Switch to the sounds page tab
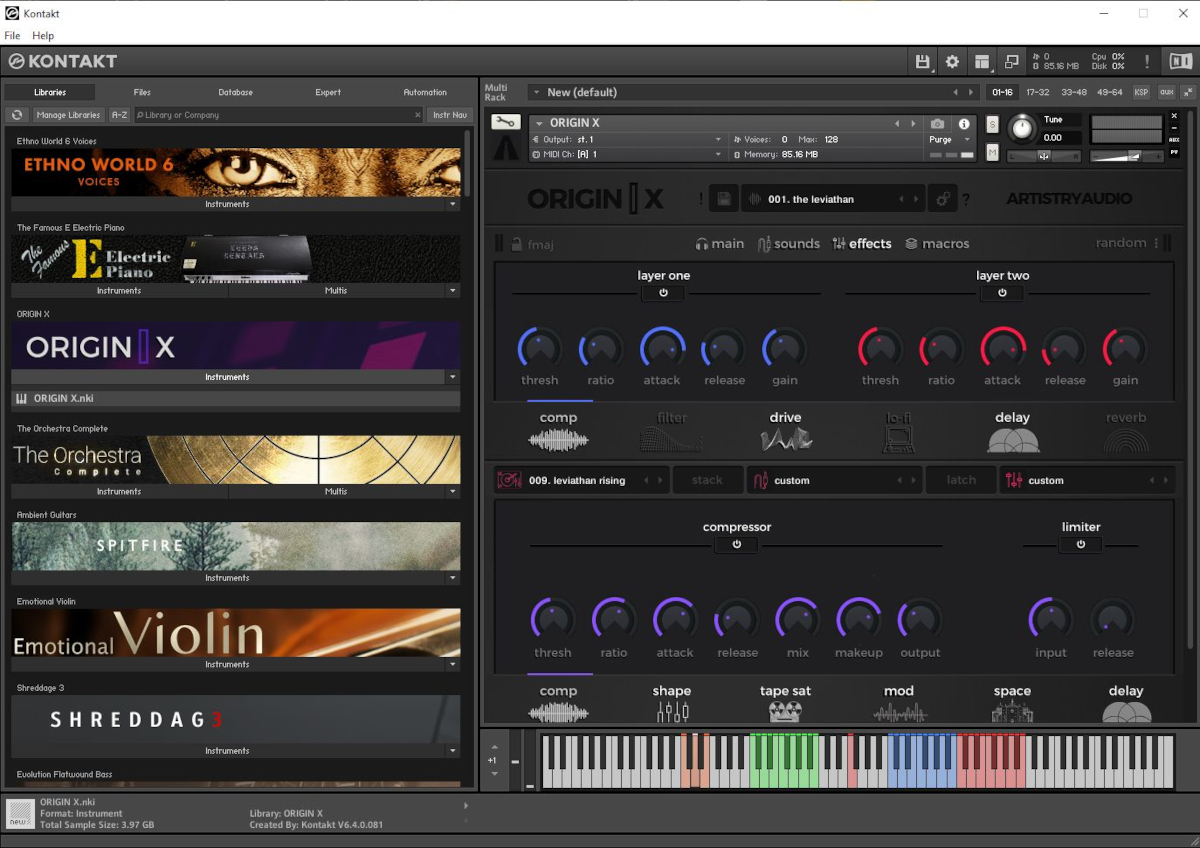The width and height of the screenshot is (1200, 848). click(x=788, y=243)
